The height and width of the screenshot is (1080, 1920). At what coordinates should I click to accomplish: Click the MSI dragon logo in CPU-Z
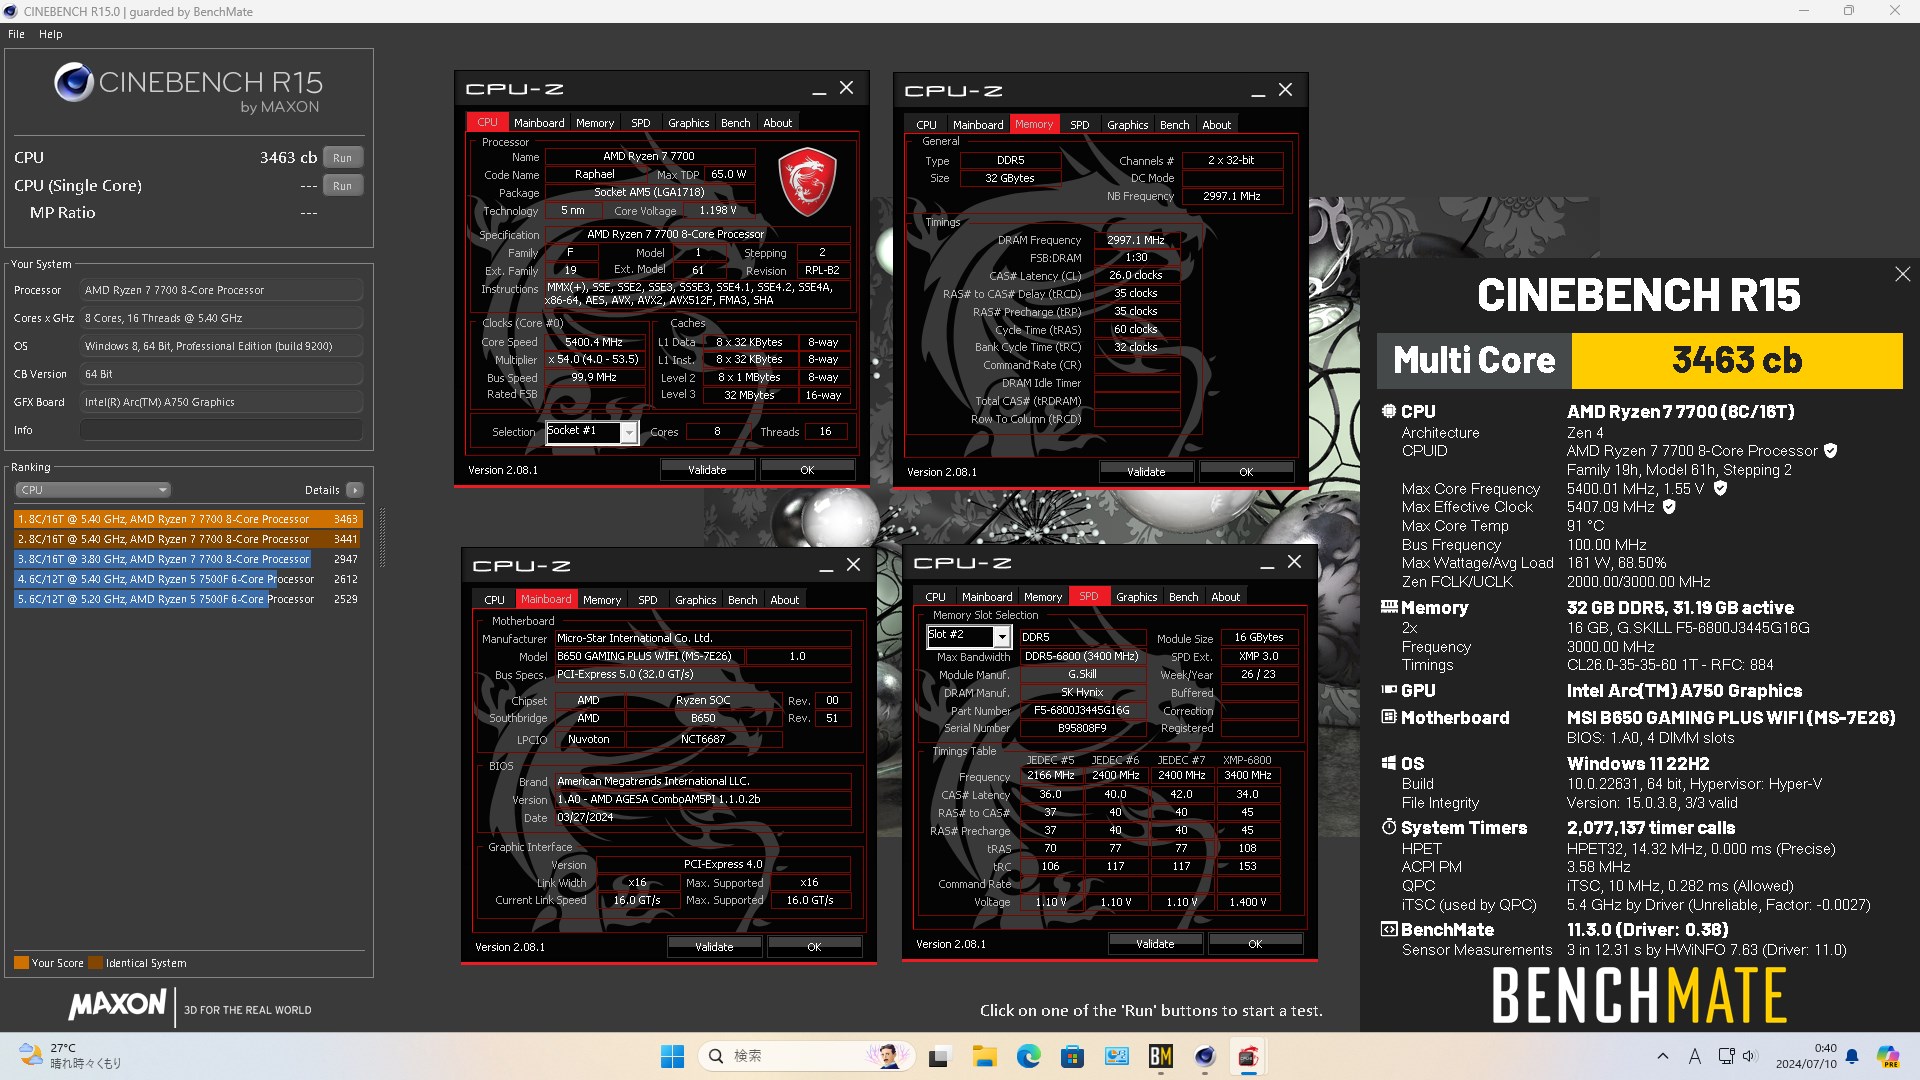tap(806, 182)
